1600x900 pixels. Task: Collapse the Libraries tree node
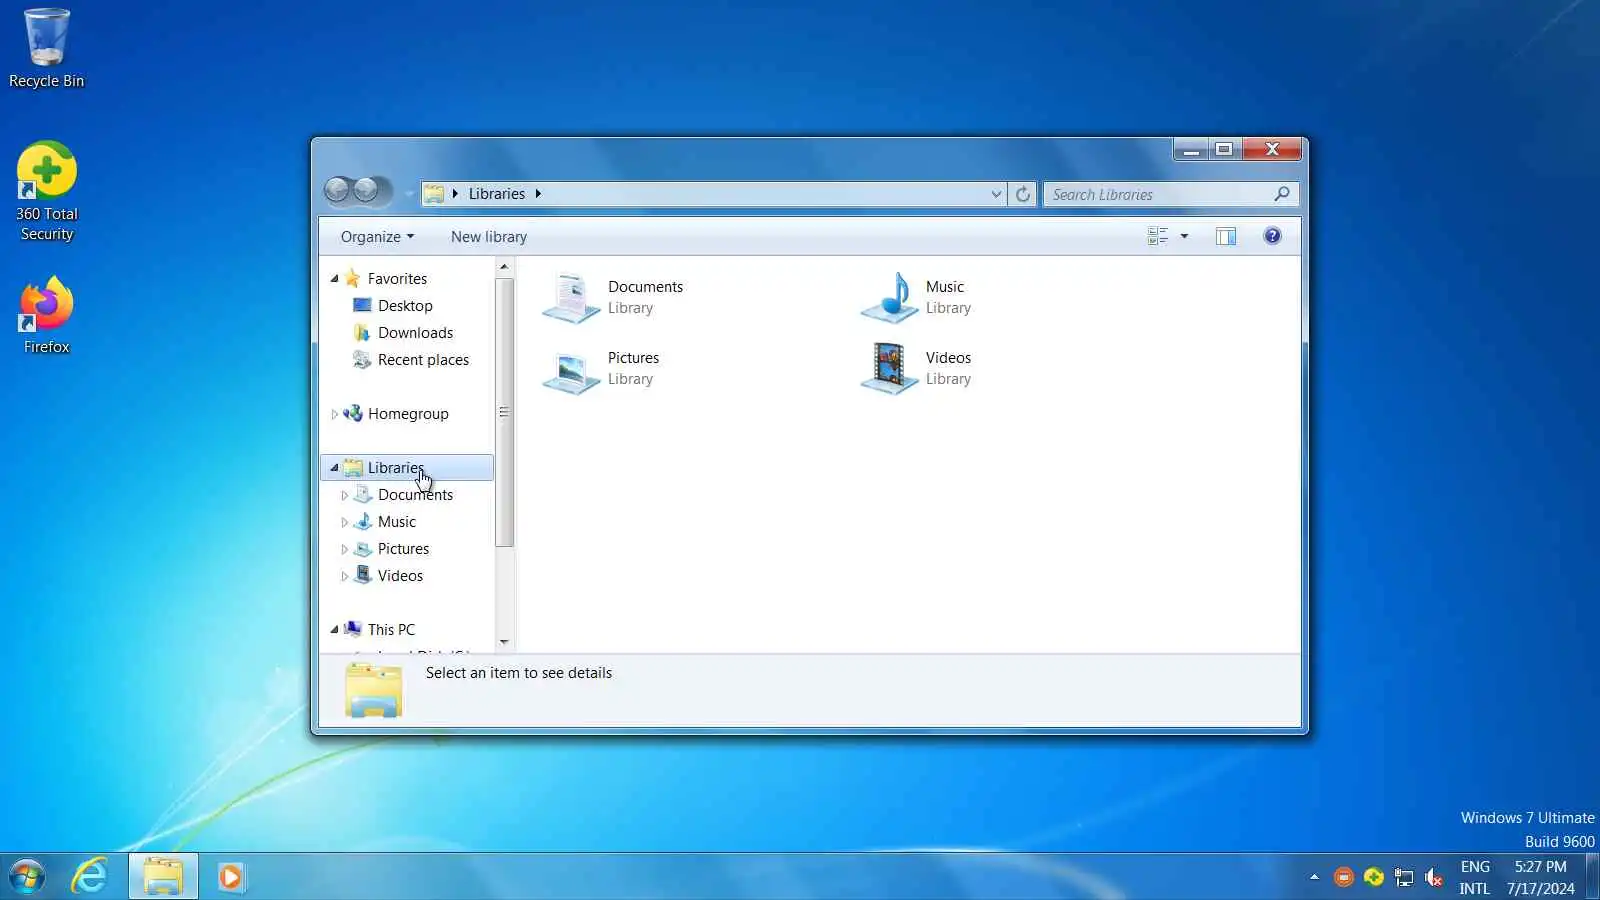click(334, 468)
